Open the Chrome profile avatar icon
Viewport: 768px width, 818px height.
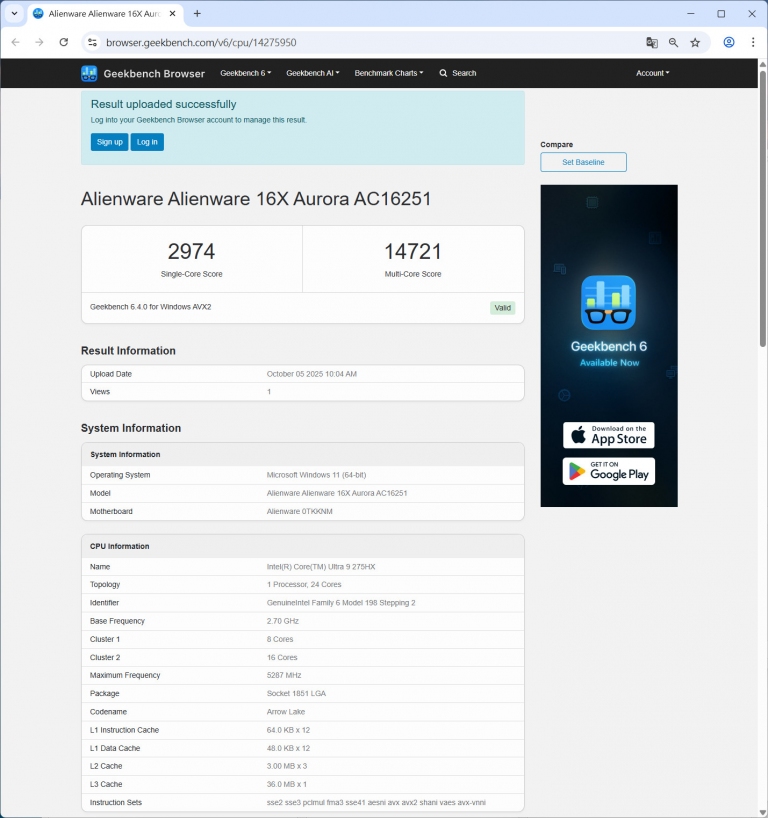[x=729, y=43]
